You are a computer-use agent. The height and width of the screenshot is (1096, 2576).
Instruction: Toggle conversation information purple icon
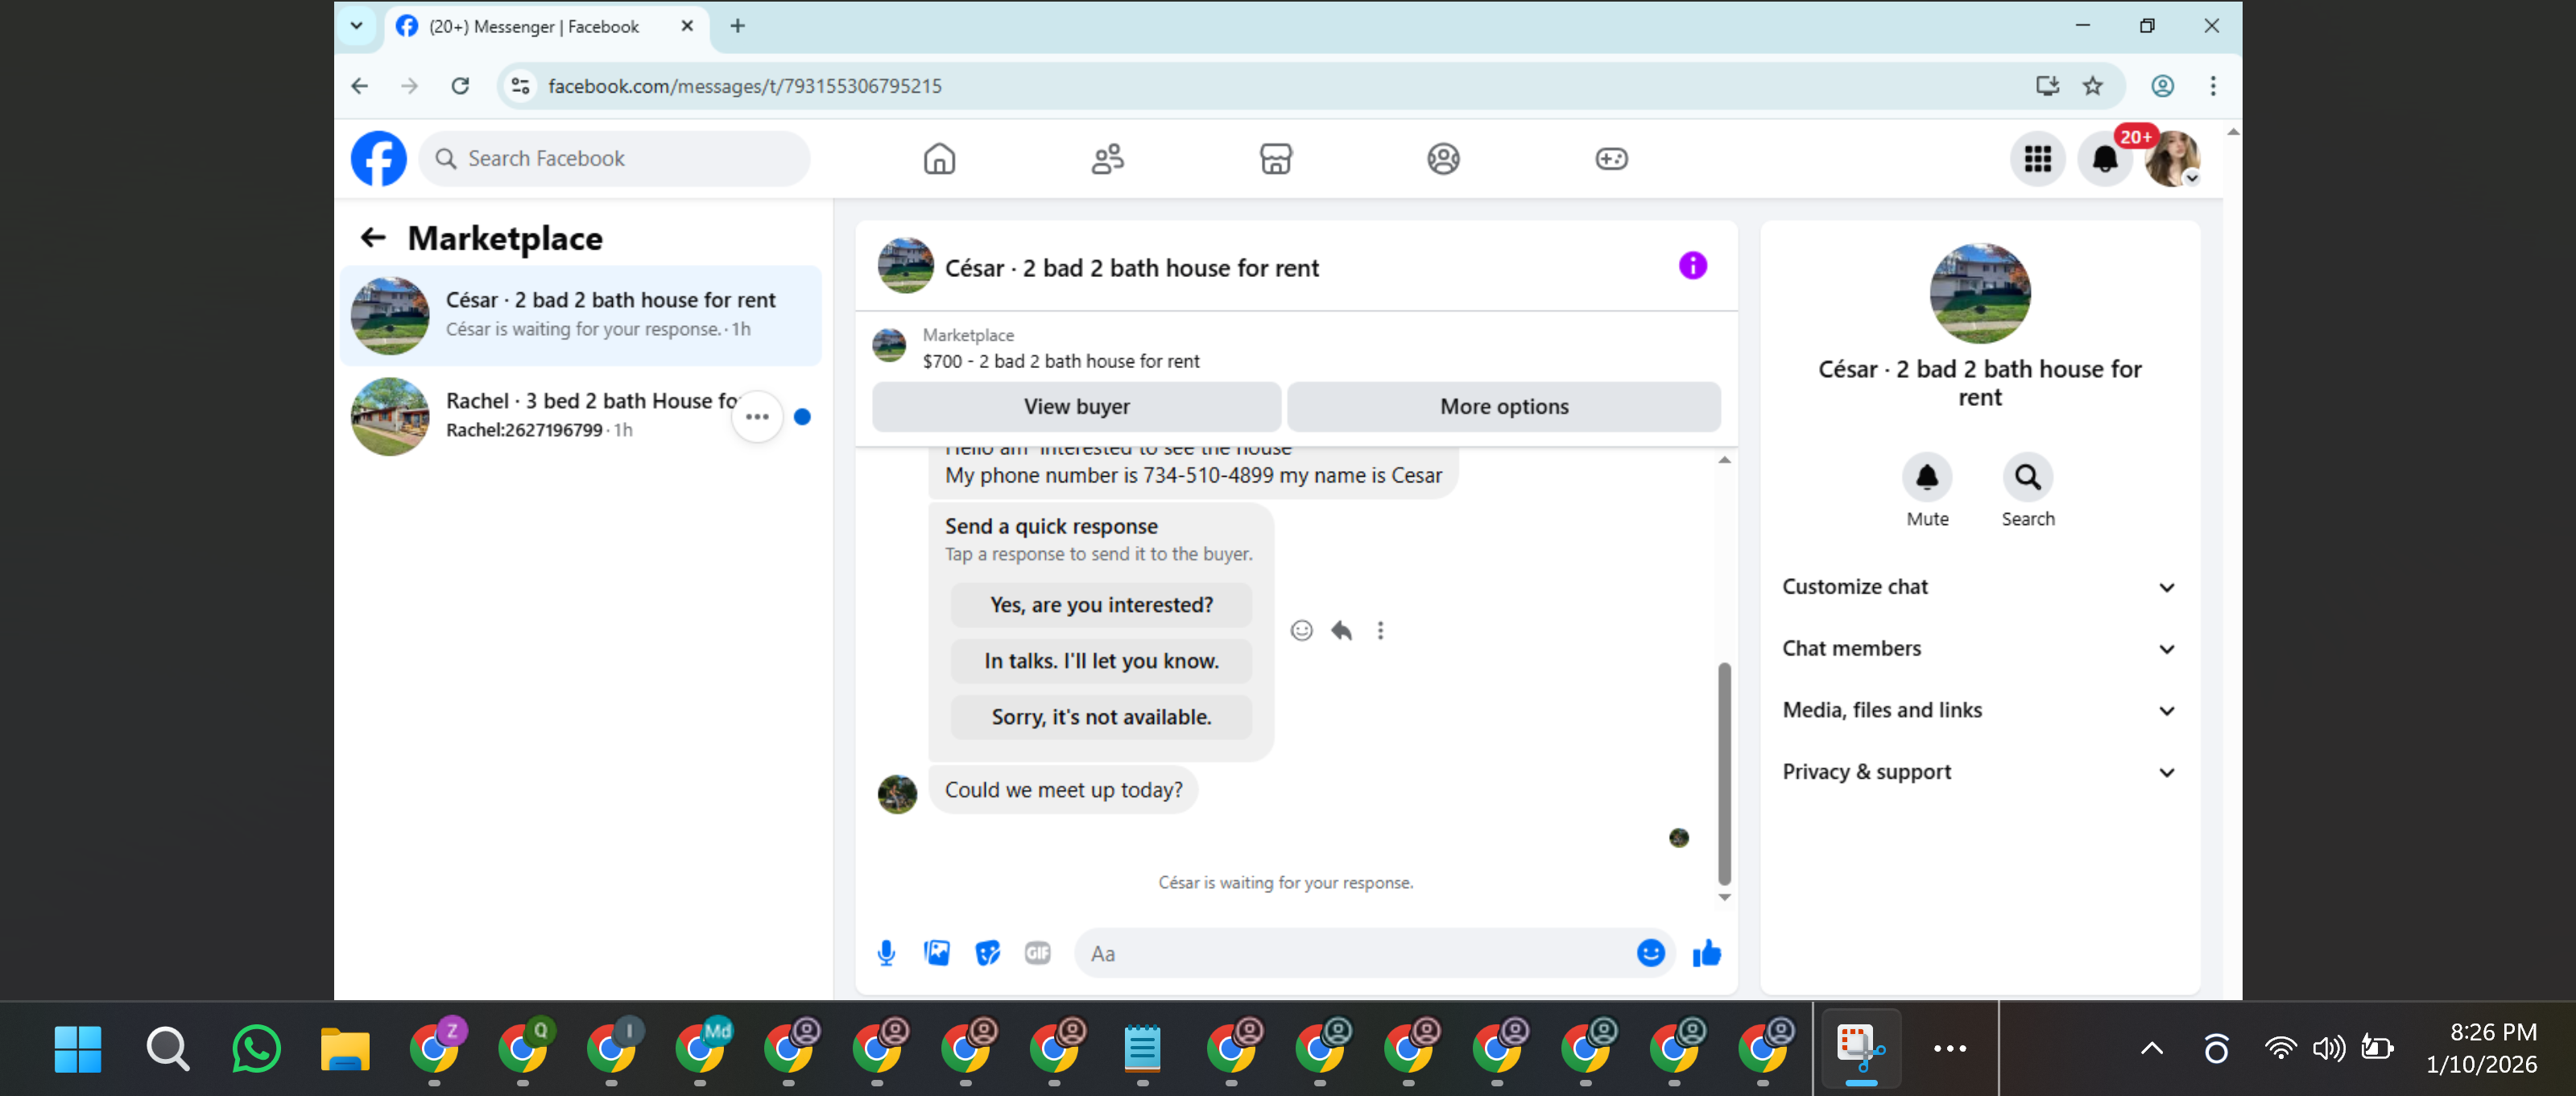[1692, 266]
